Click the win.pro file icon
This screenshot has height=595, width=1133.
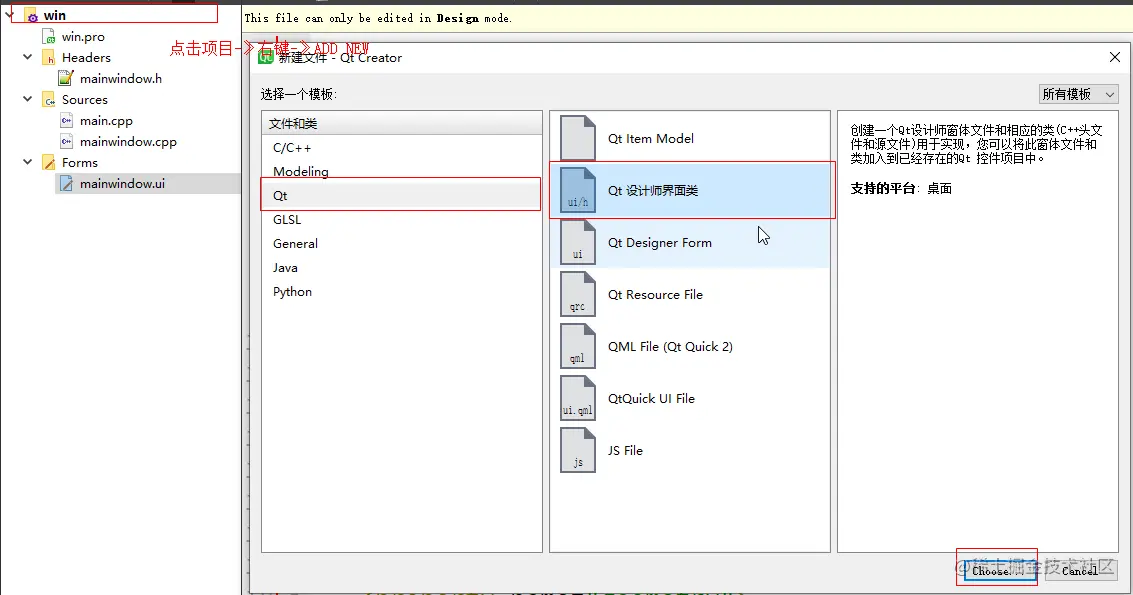[x=48, y=36]
